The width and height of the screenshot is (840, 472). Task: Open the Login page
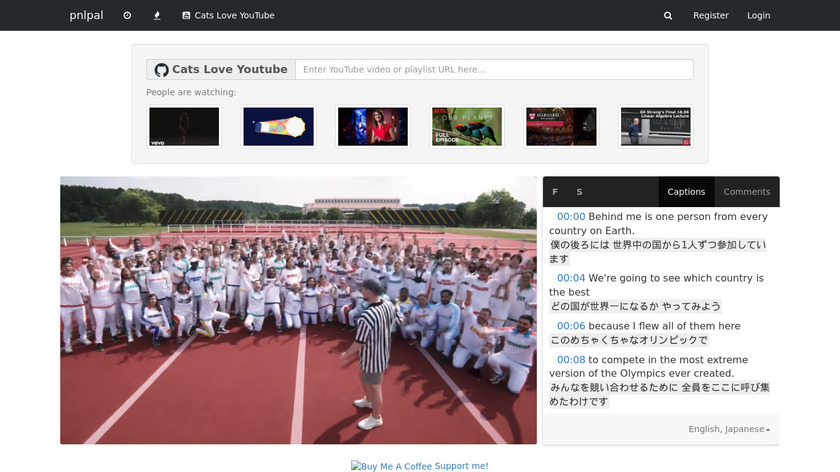click(x=759, y=16)
